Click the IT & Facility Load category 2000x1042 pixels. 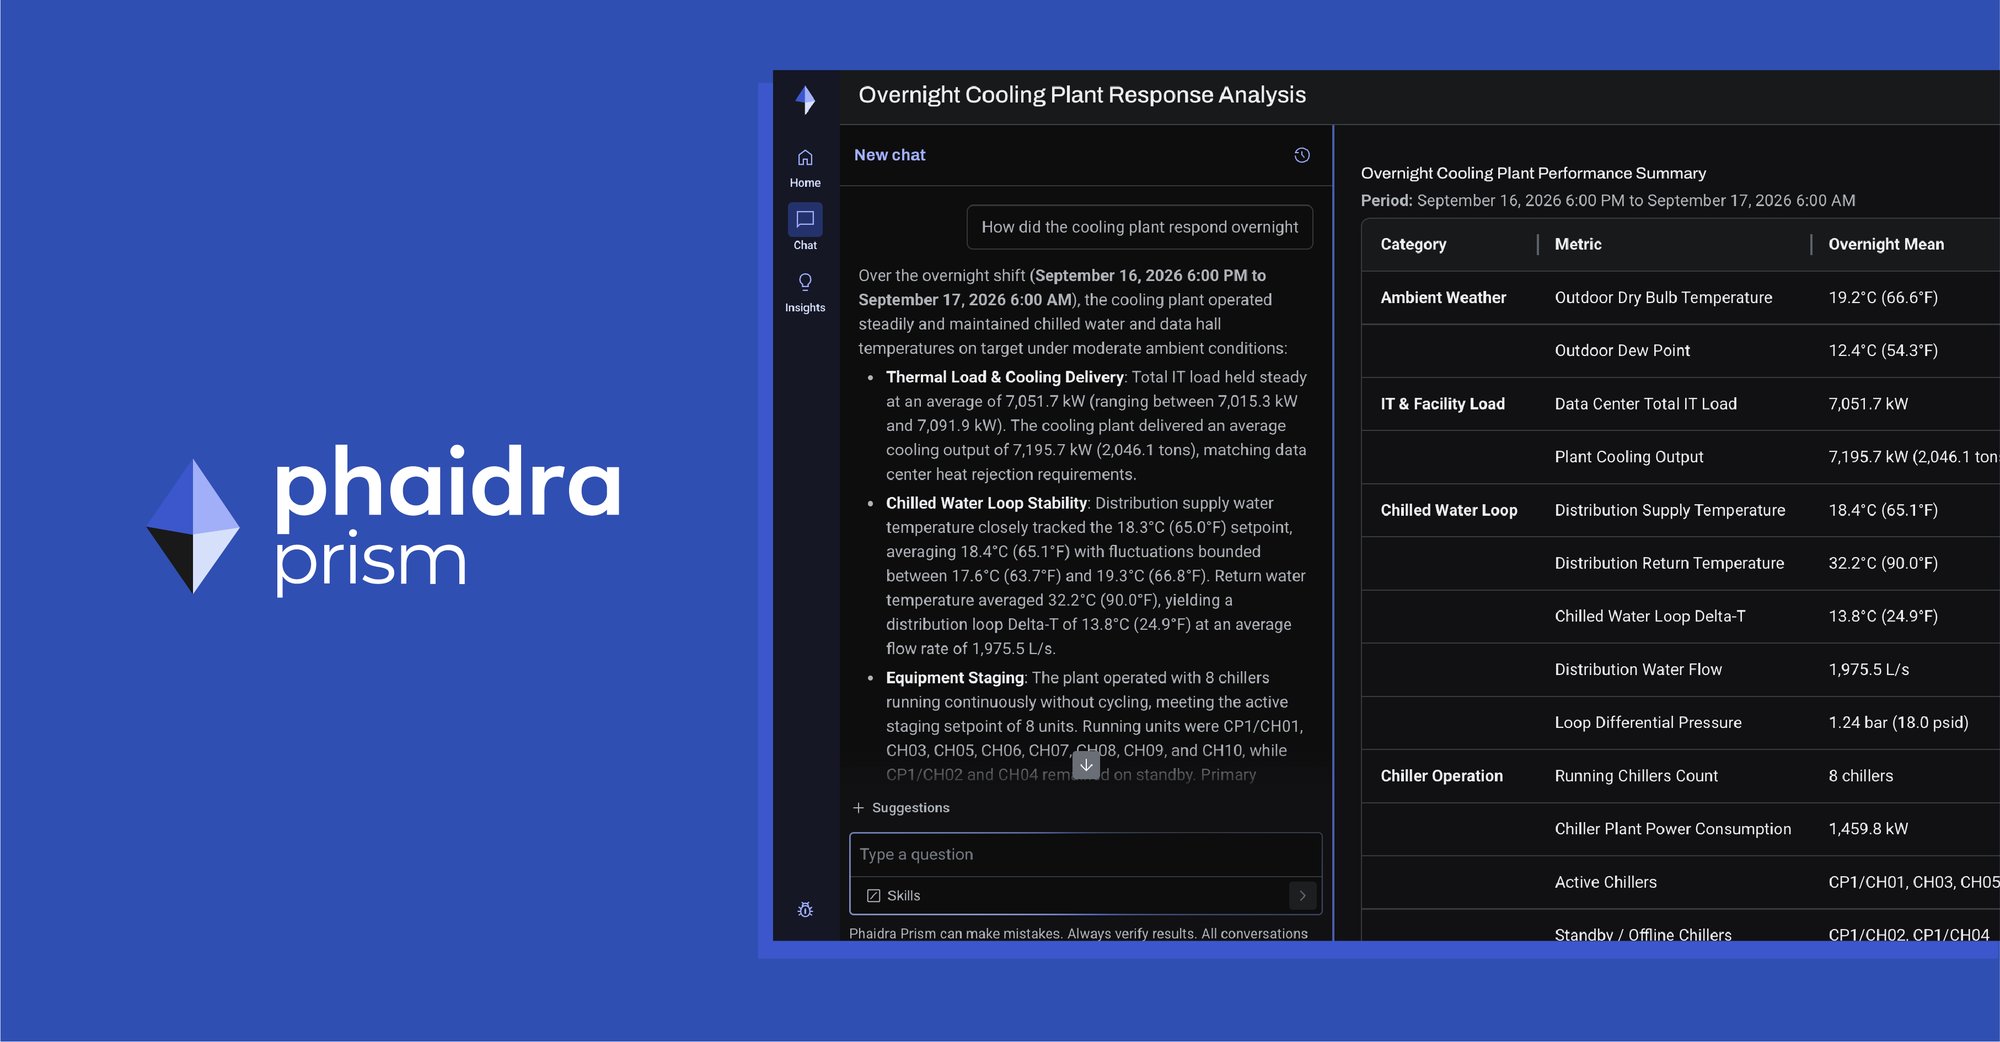1442,404
